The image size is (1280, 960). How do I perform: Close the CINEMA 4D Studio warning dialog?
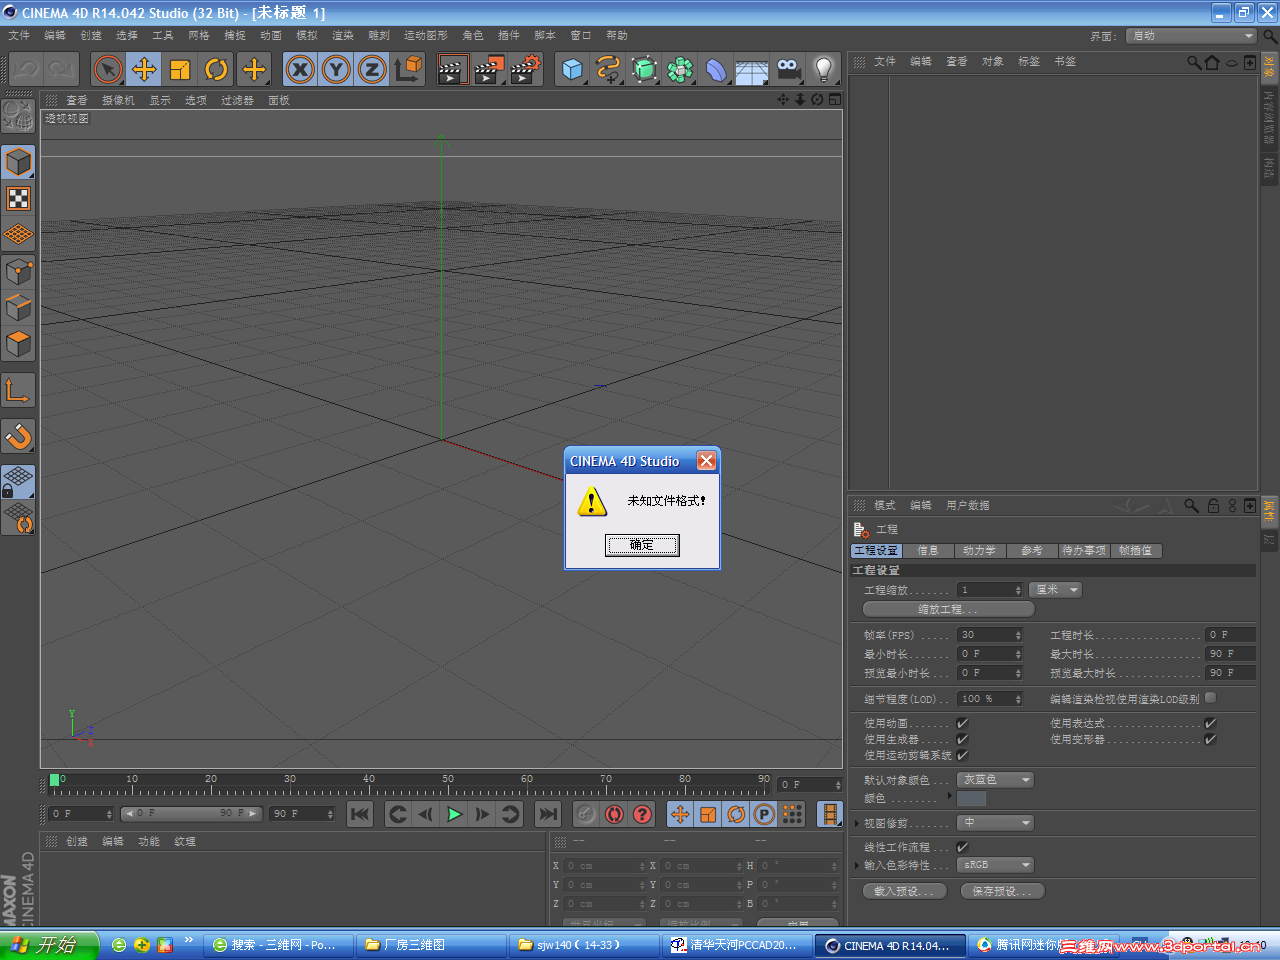tap(706, 461)
